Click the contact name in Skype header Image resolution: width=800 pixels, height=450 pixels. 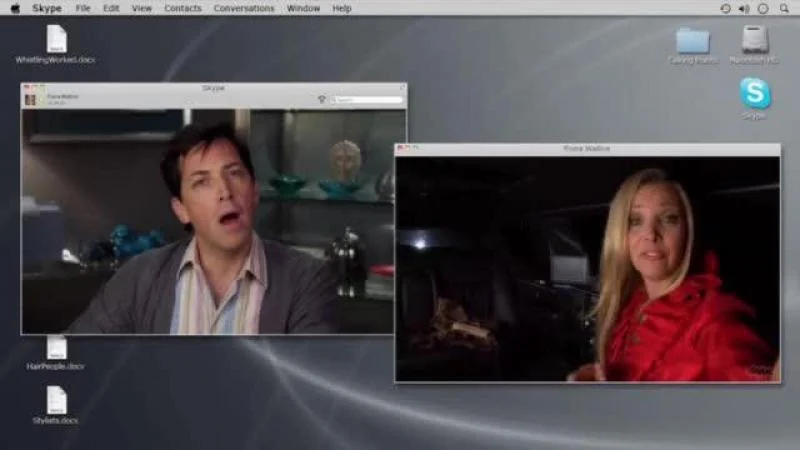click(63, 96)
